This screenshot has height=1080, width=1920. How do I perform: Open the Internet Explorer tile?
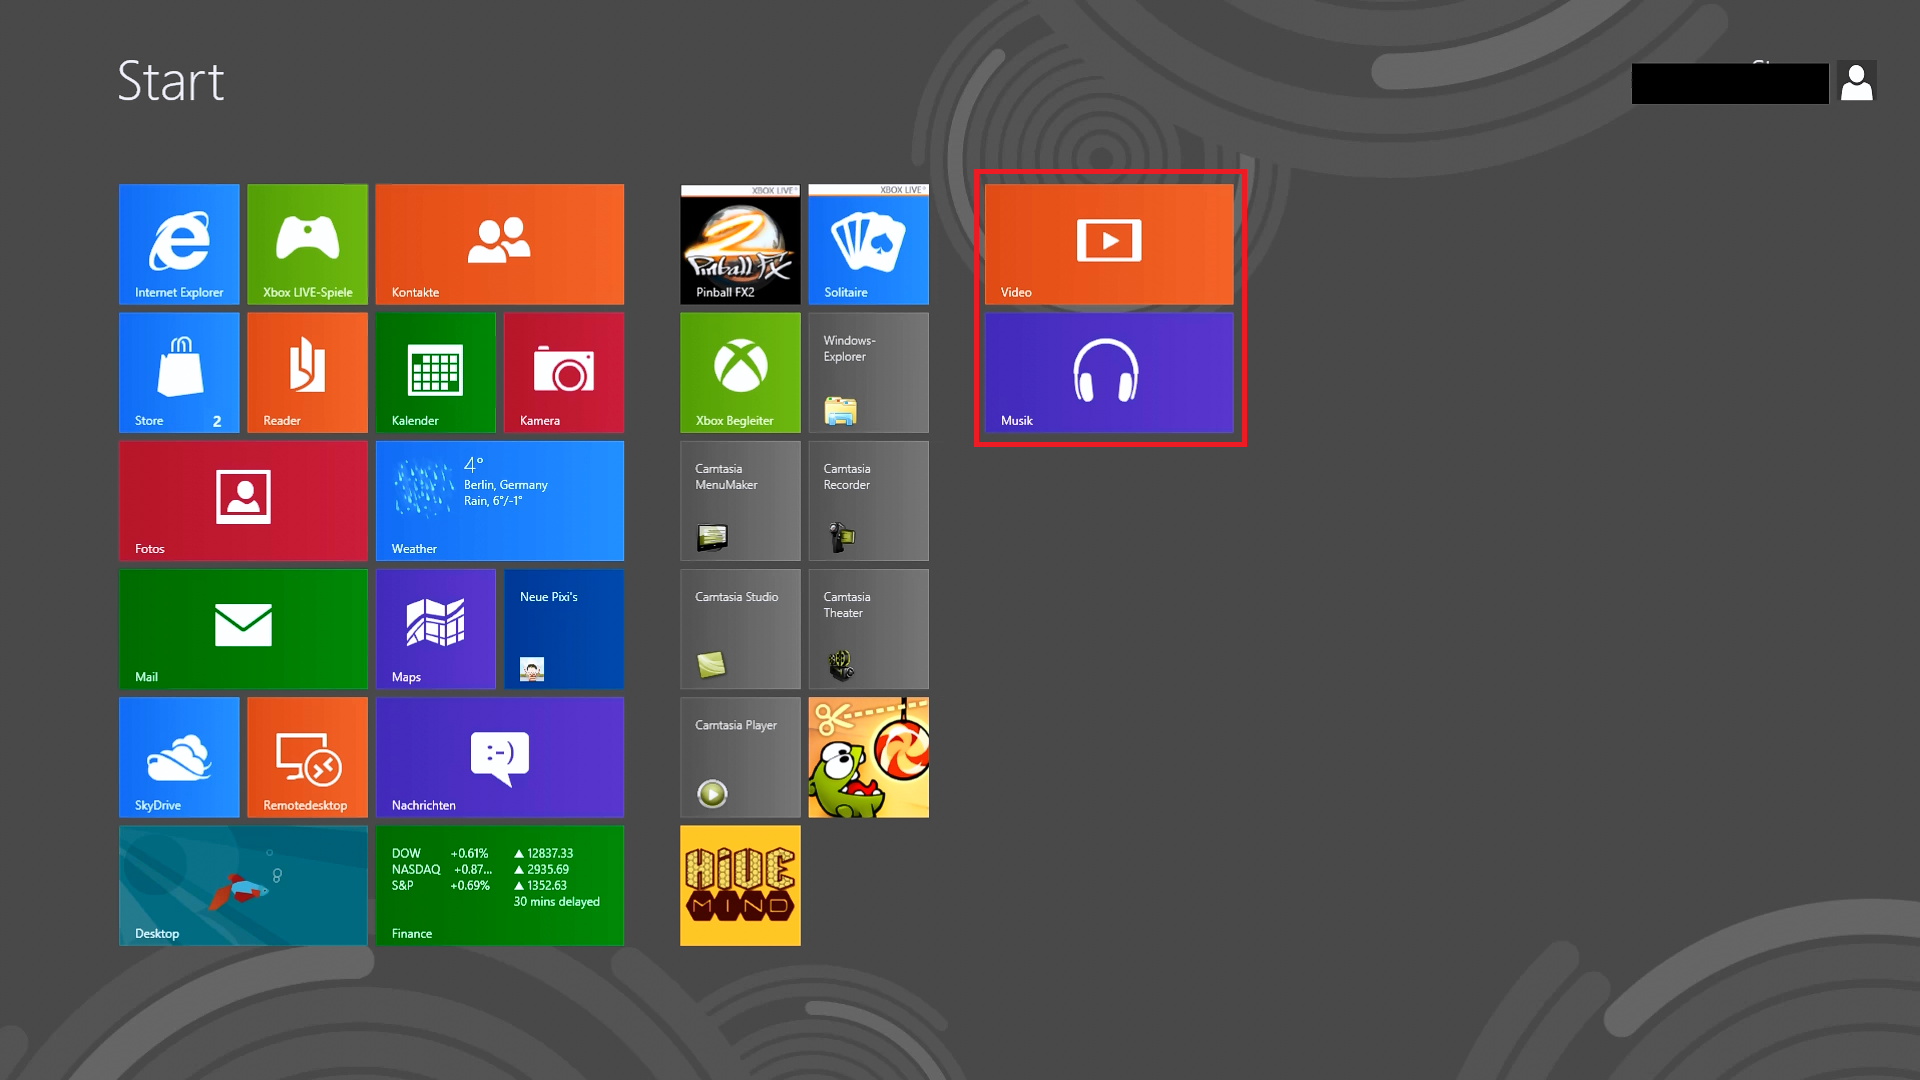click(179, 244)
